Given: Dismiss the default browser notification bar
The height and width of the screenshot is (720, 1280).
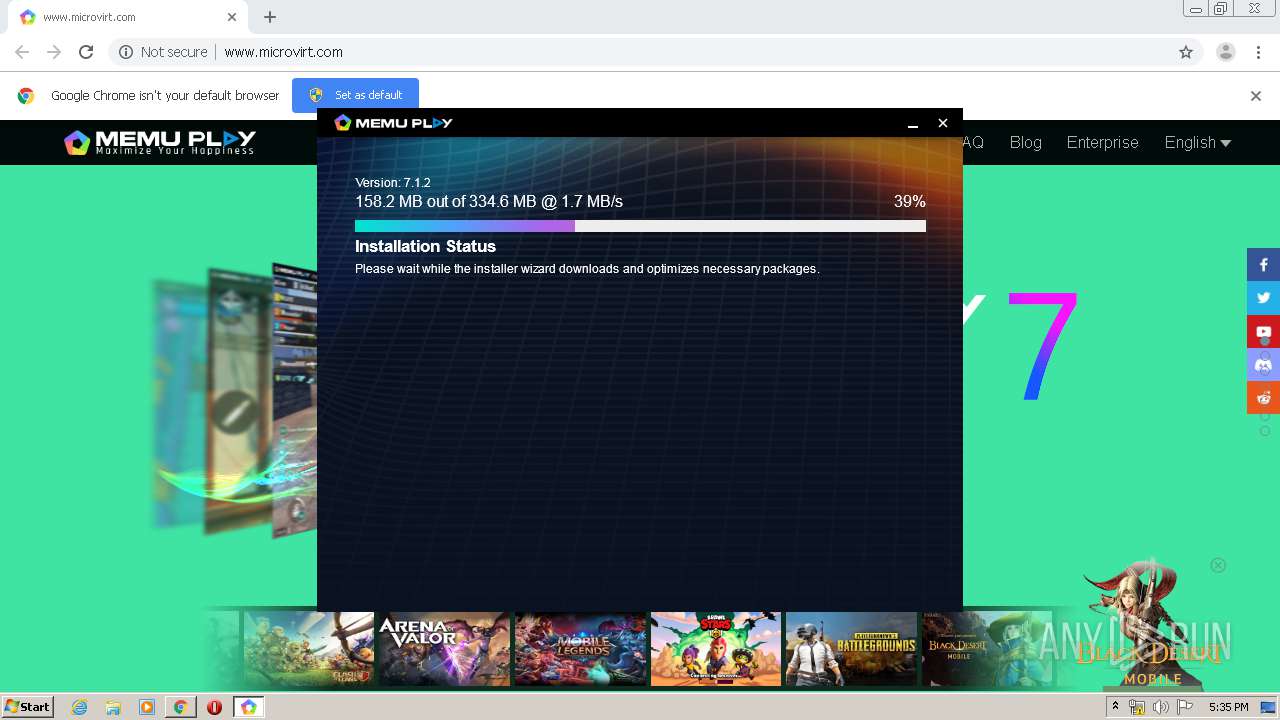Looking at the screenshot, I should (1256, 96).
